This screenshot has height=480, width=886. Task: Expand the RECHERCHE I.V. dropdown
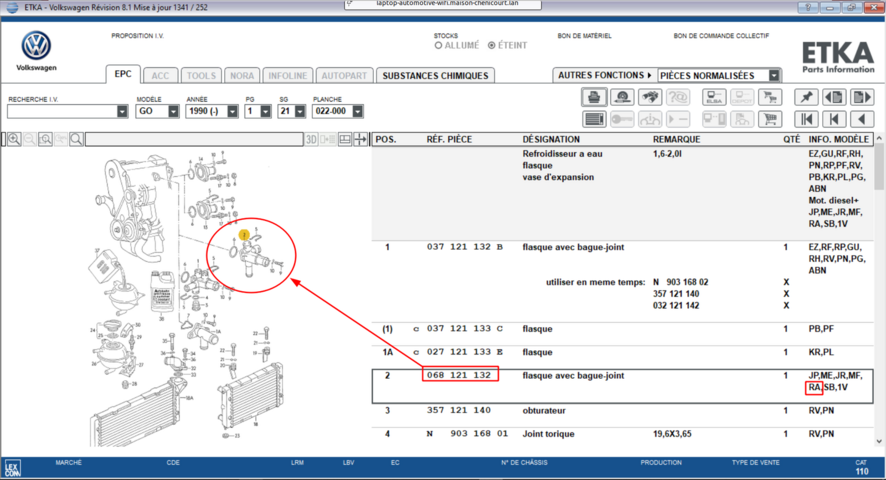click(x=122, y=111)
